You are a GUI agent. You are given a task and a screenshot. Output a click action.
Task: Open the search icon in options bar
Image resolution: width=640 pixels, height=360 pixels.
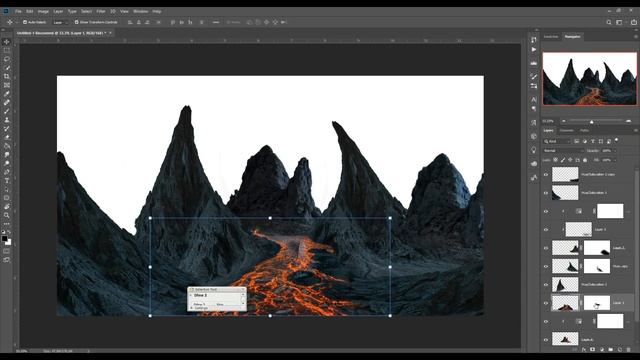(x=609, y=22)
